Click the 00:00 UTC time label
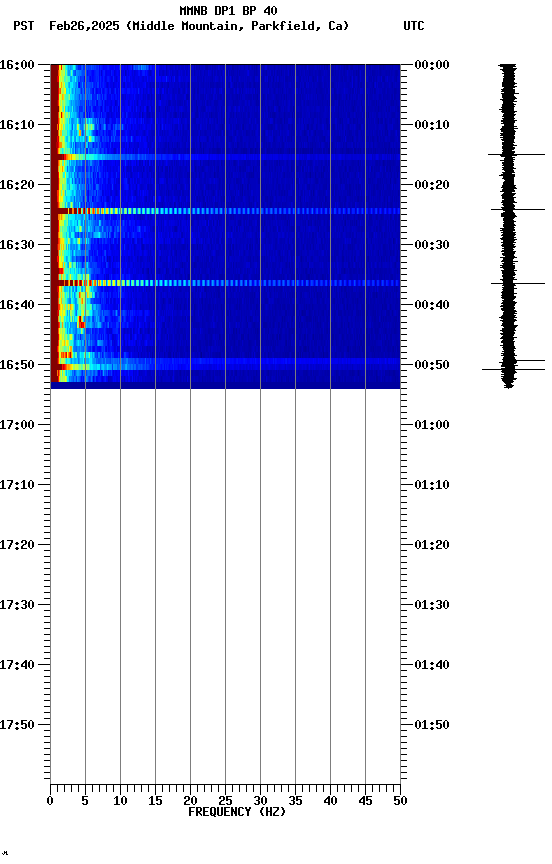 point(432,65)
